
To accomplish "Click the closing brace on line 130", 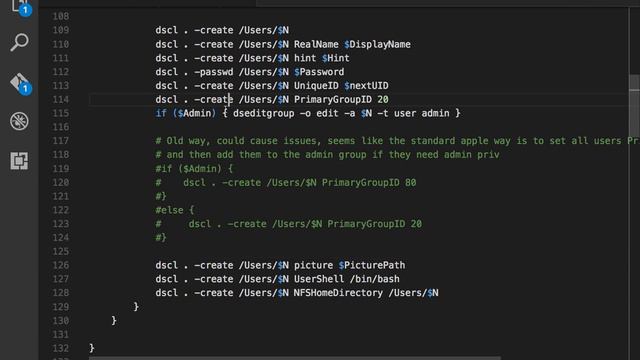I will (114, 321).
